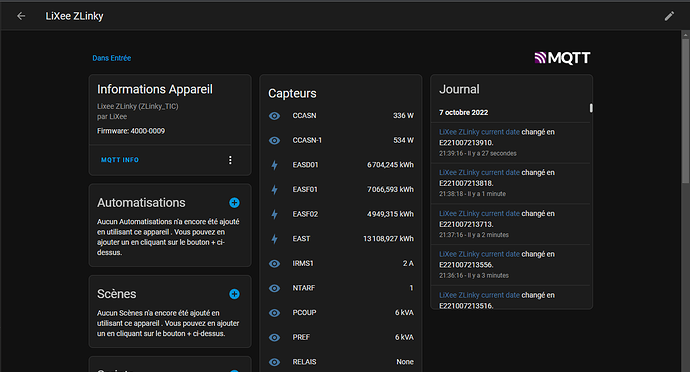The image size is (690, 372).
Task: Click the eye icon beside RELAIS
Action: (275, 362)
